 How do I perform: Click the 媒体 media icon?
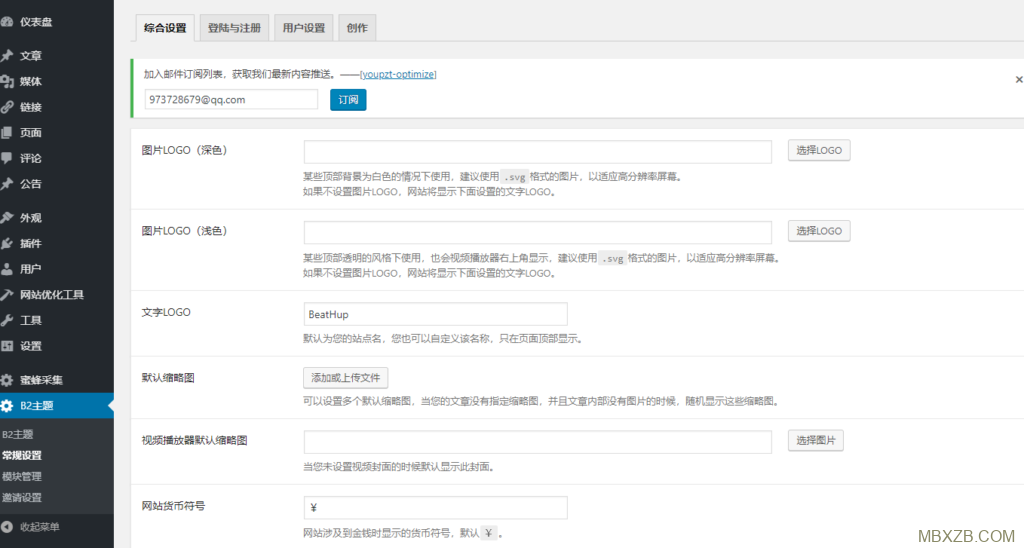click(x=7, y=81)
